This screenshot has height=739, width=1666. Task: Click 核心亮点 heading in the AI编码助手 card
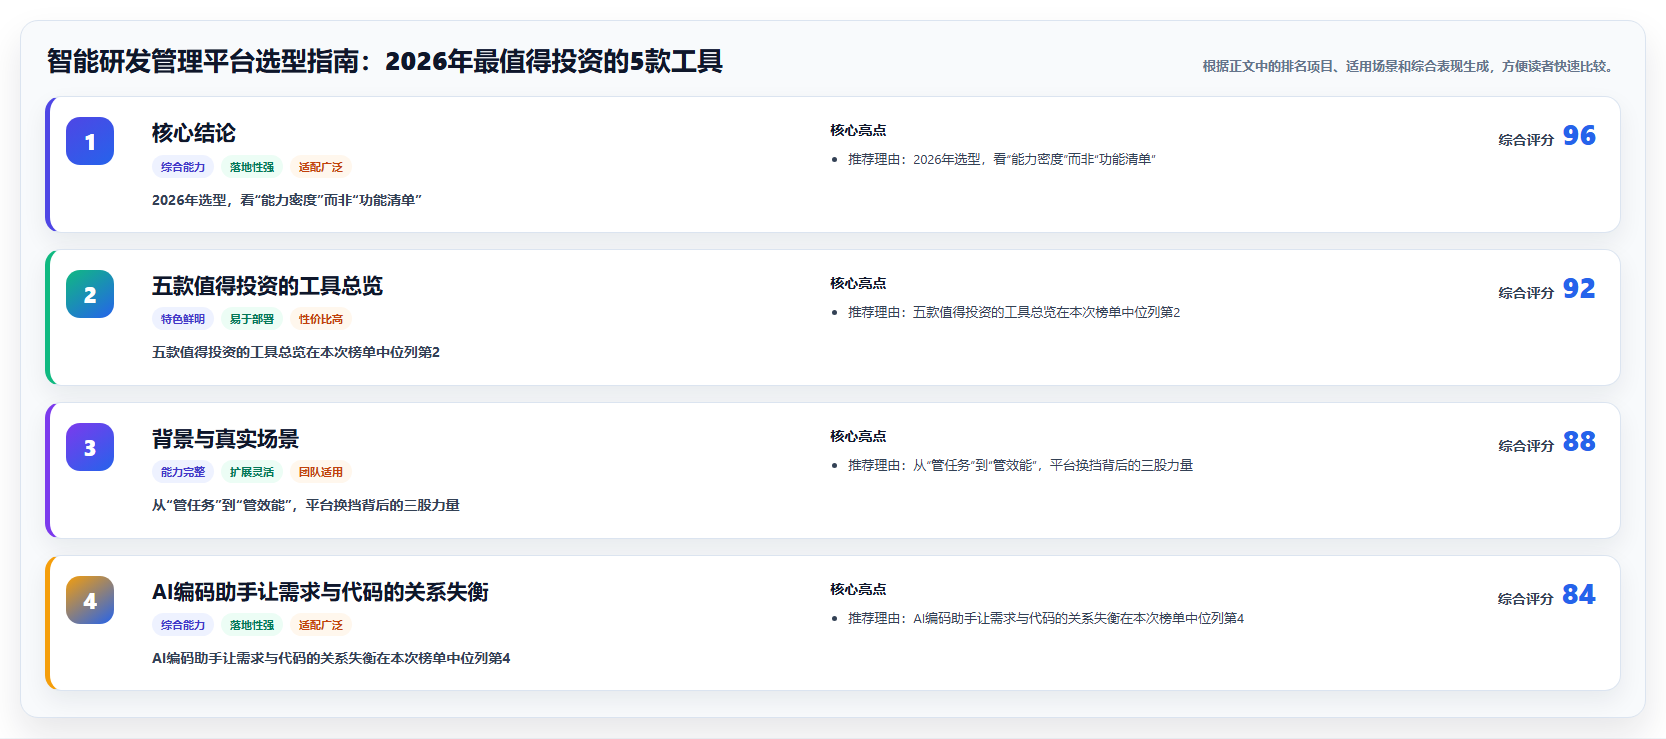coord(858,589)
